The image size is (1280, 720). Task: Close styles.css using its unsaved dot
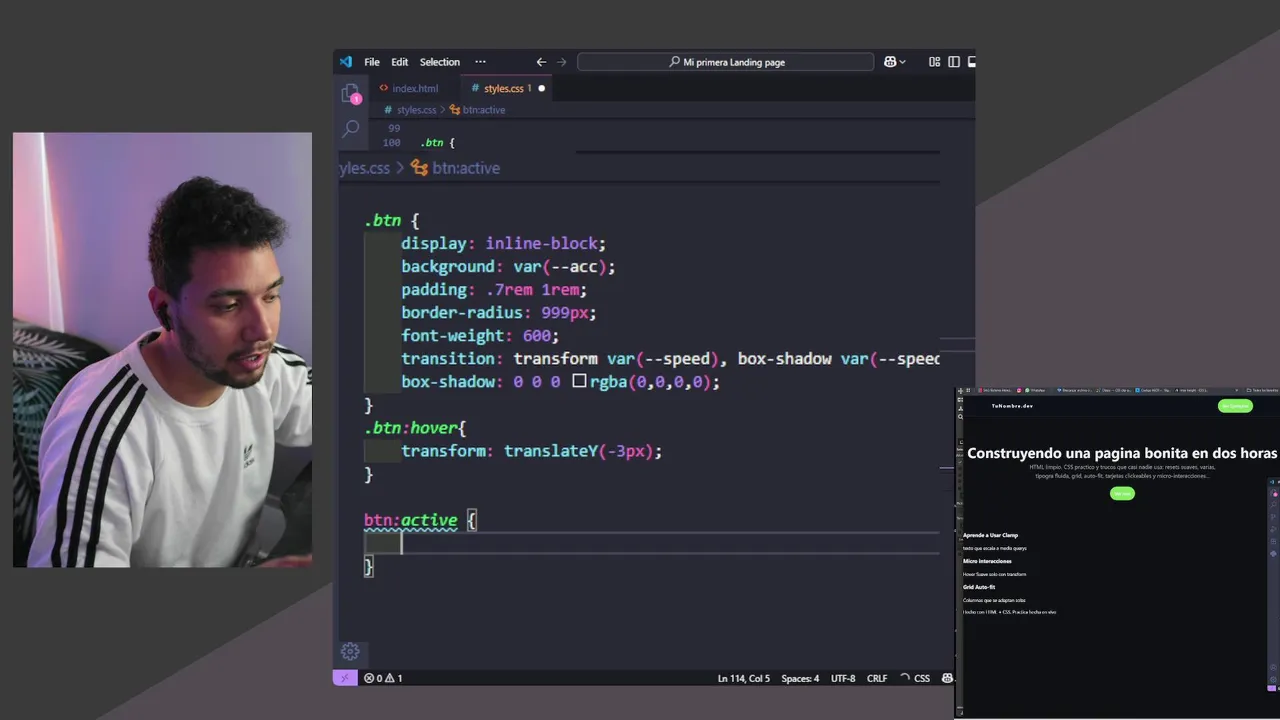542,88
